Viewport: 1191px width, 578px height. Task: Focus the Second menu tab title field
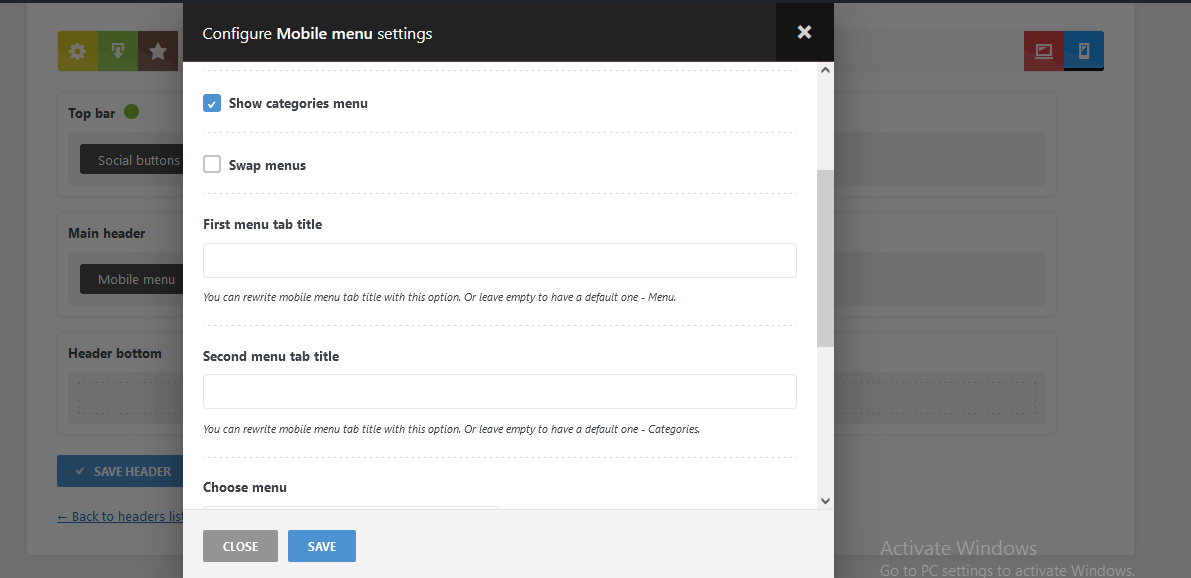point(499,391)
